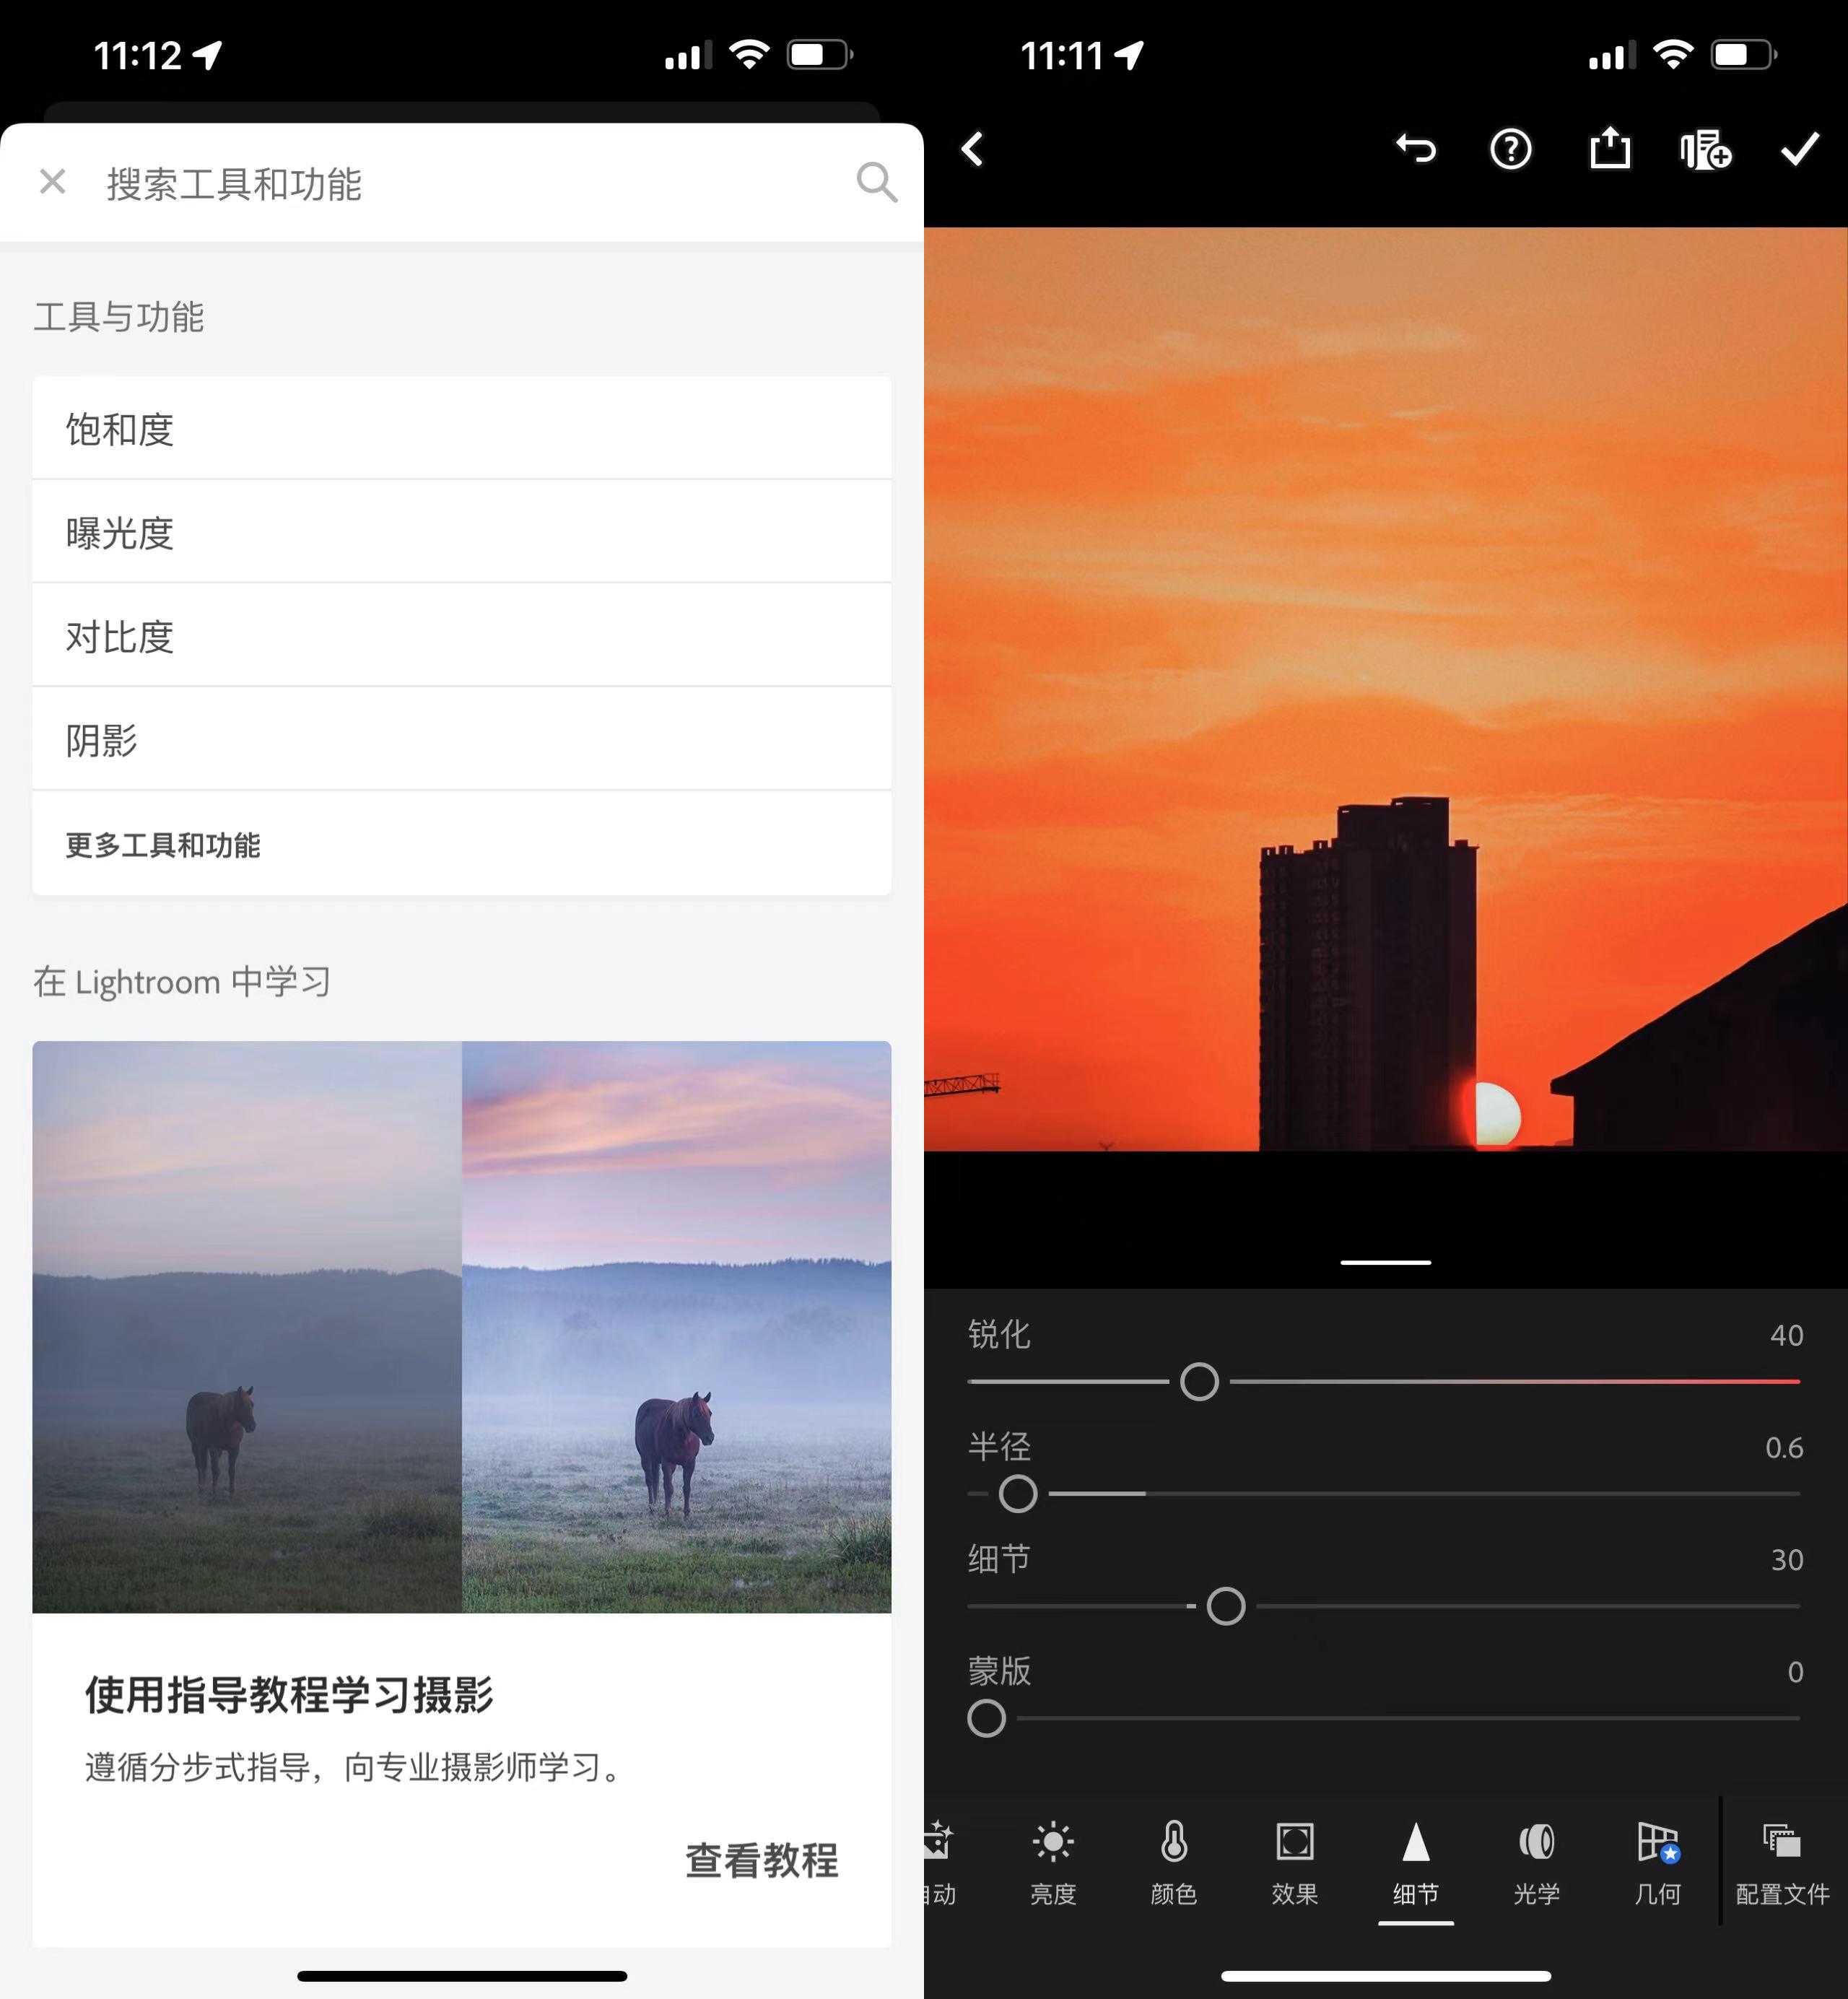This screenshot has width=1848, height=1999.
Task: Close the search overlay with the X
Action: pyautogui.click(x=53, y=182)
